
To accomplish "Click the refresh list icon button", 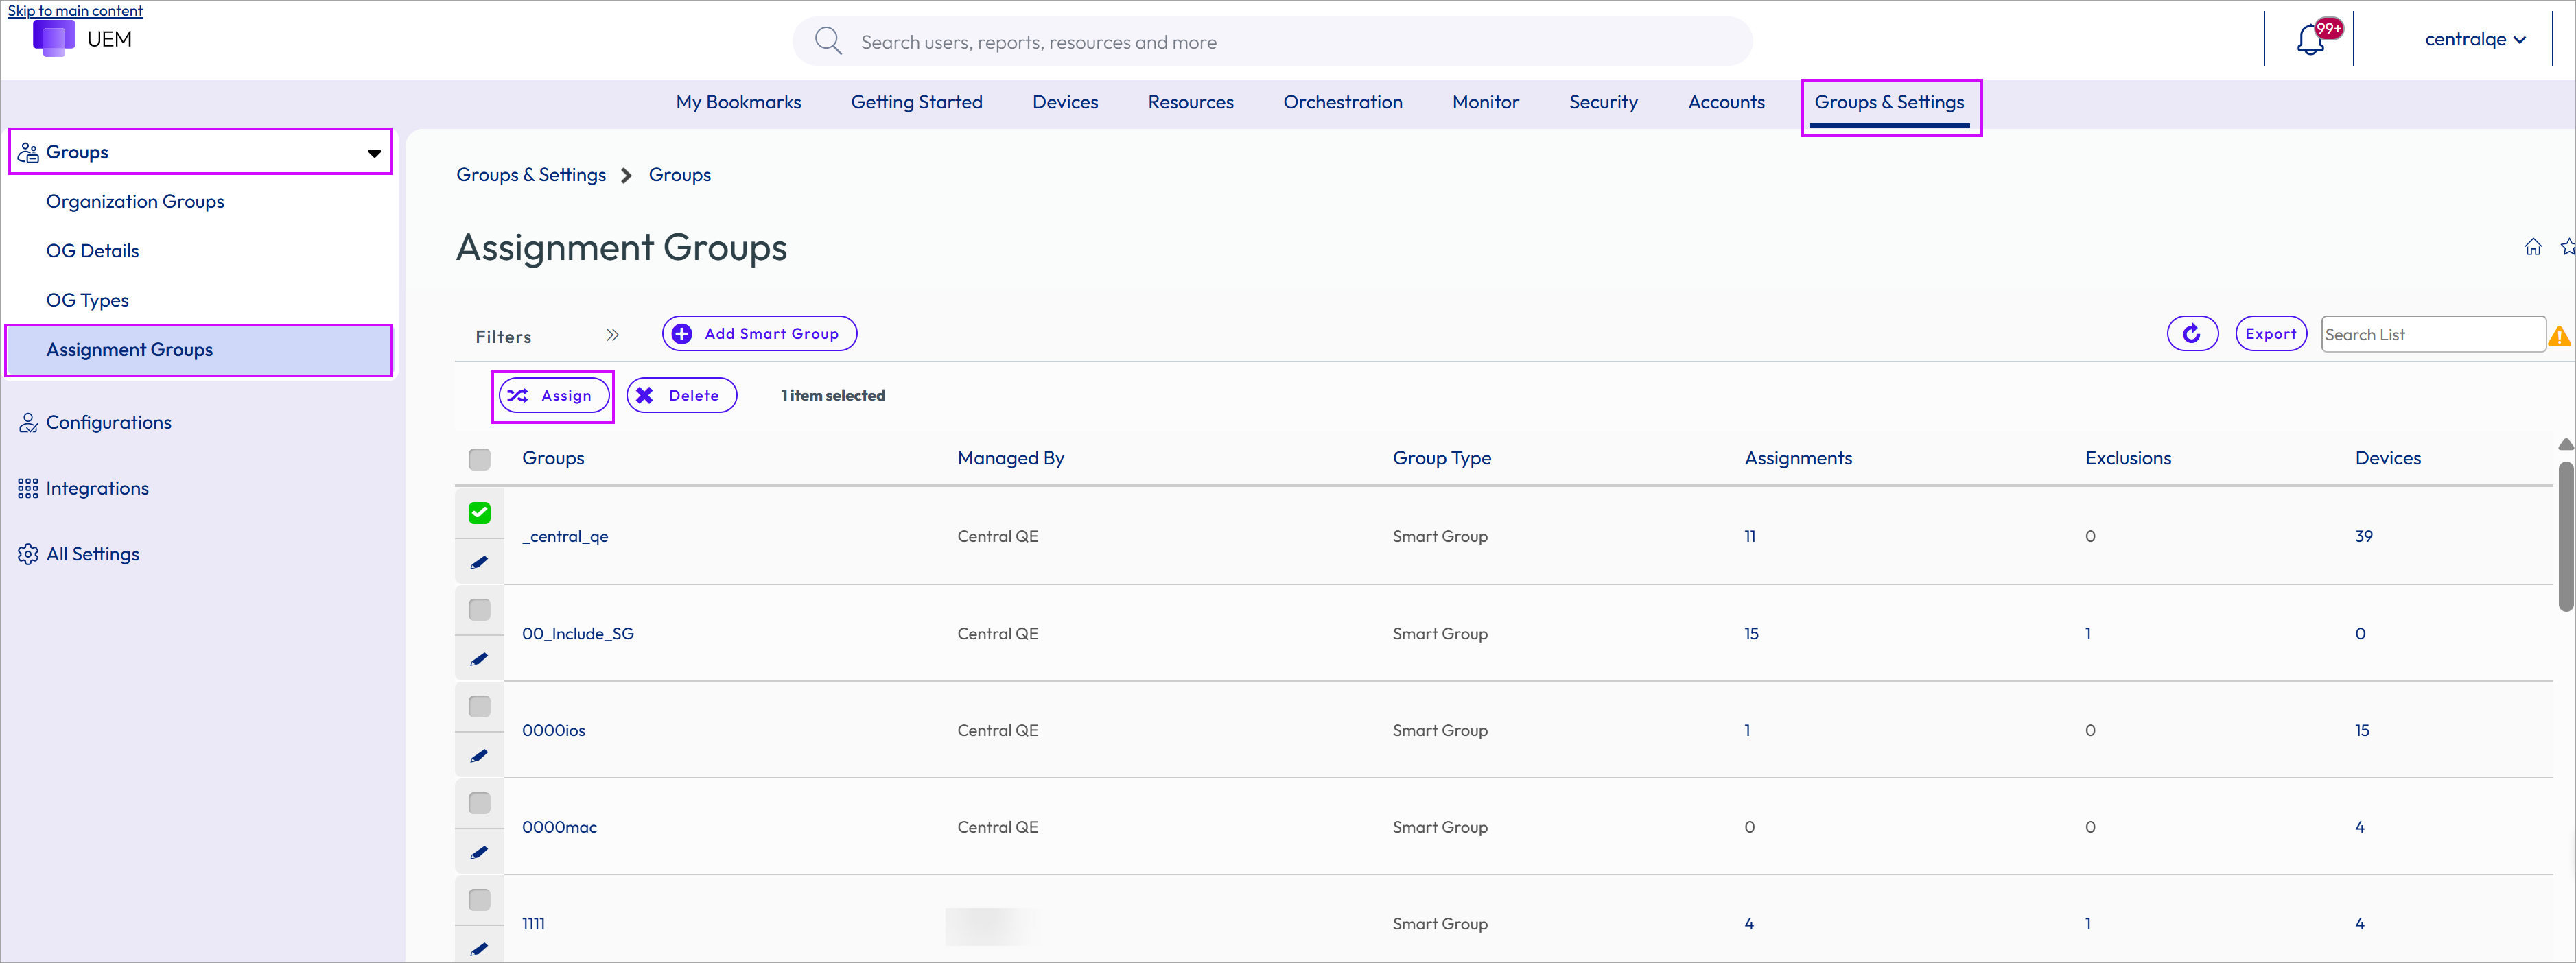I will 2192,334.
